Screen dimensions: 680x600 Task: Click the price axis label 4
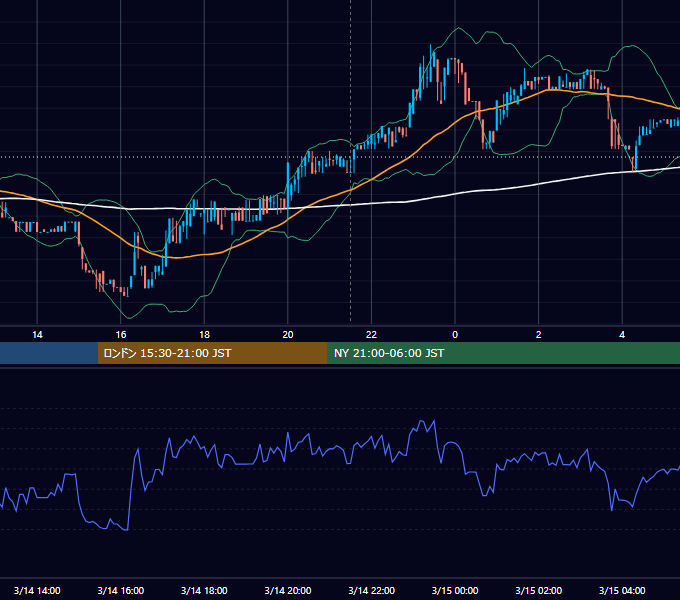click(x=622, y=335)
